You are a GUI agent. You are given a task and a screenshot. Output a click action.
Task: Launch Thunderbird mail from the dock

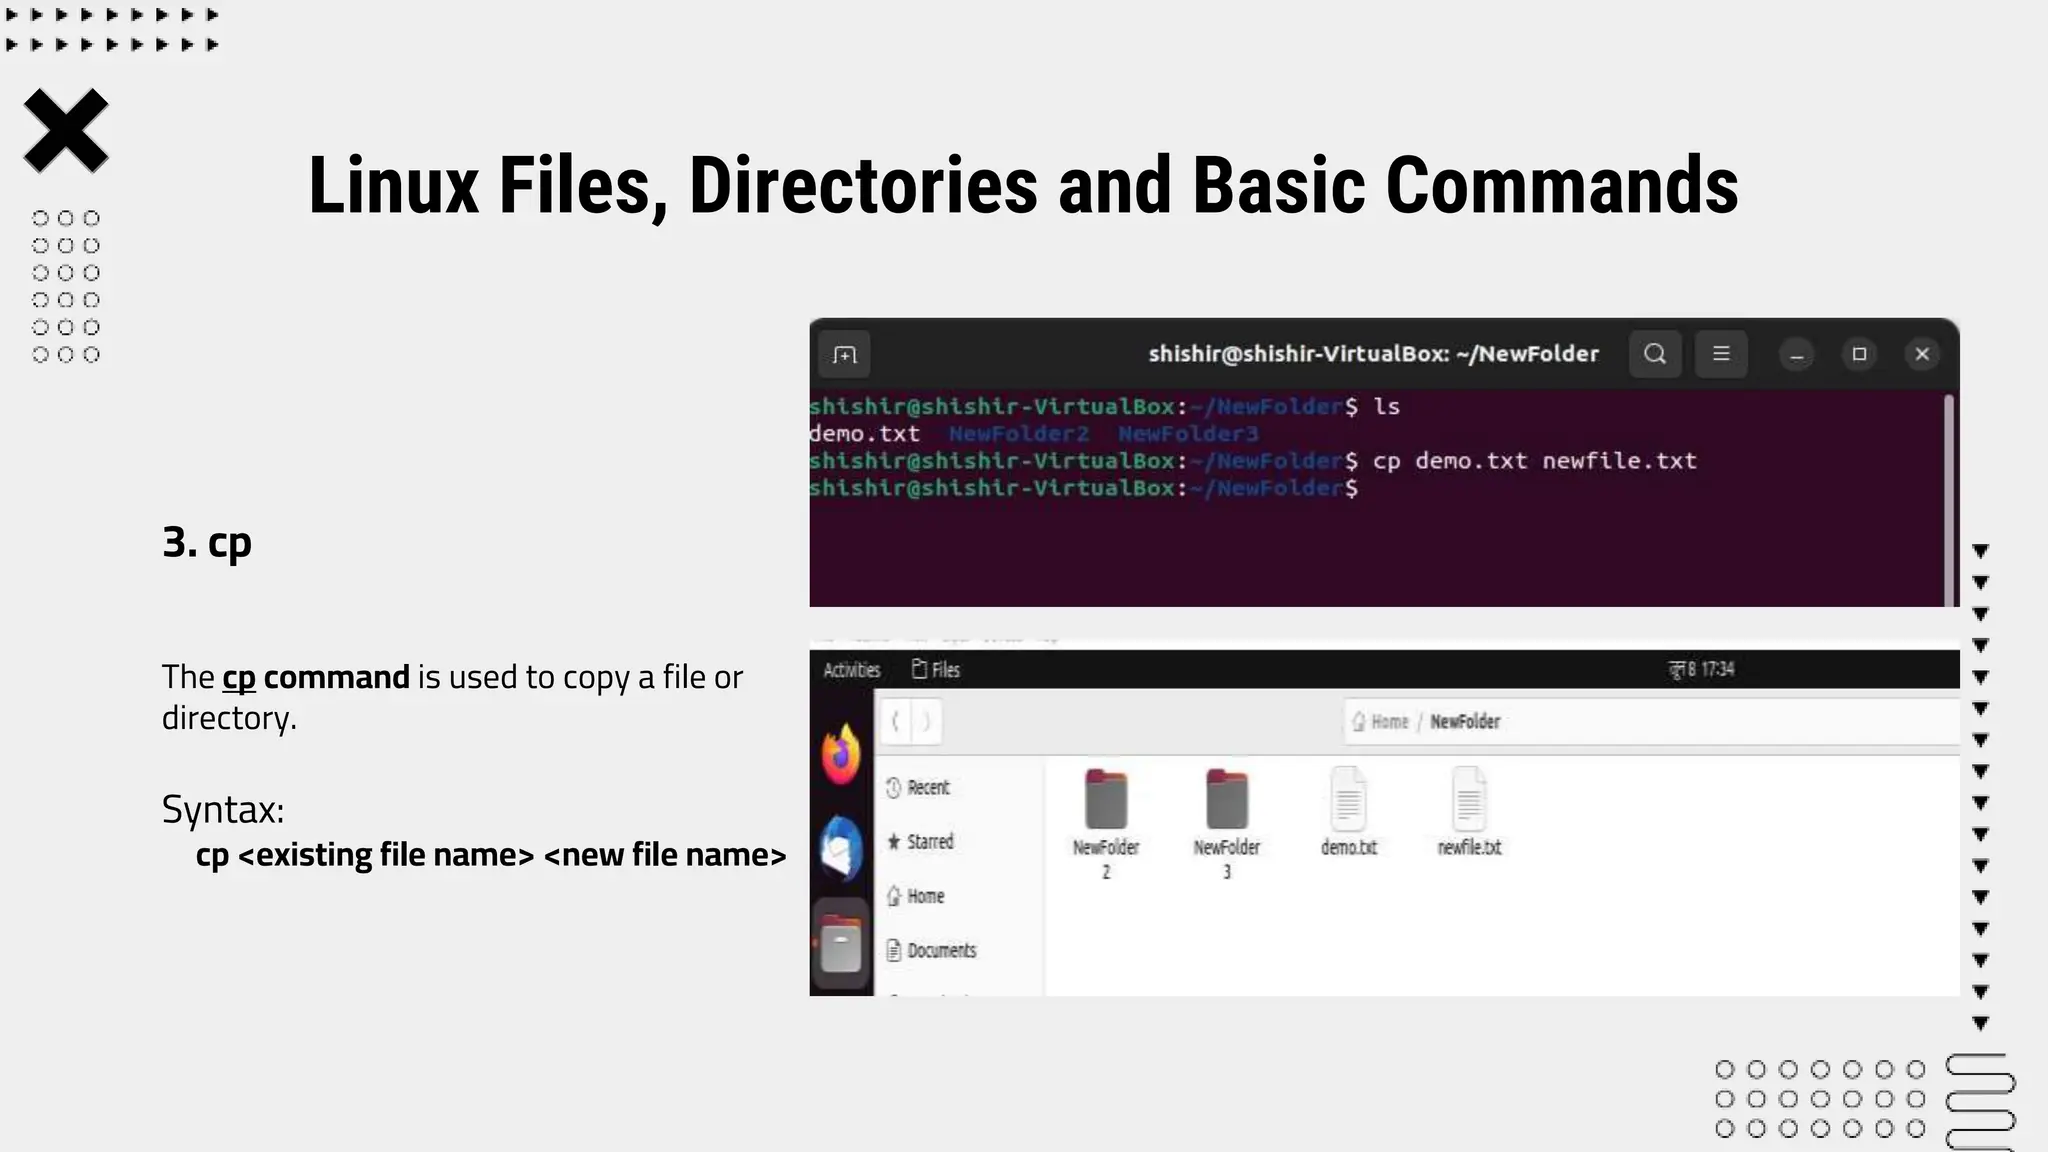[841, 848]
